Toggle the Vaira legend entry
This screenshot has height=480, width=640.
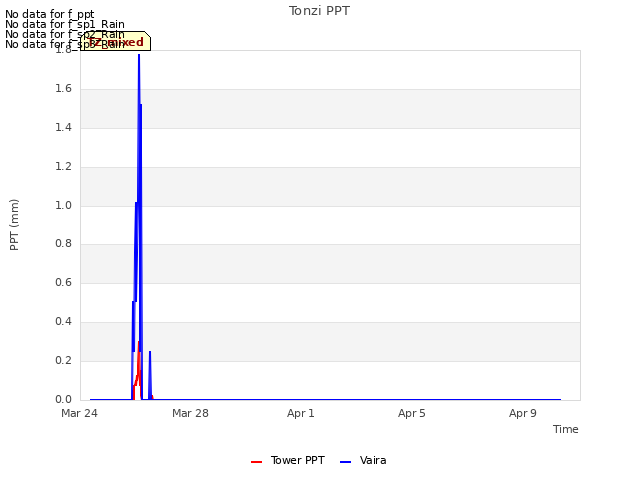coord(363,460)
